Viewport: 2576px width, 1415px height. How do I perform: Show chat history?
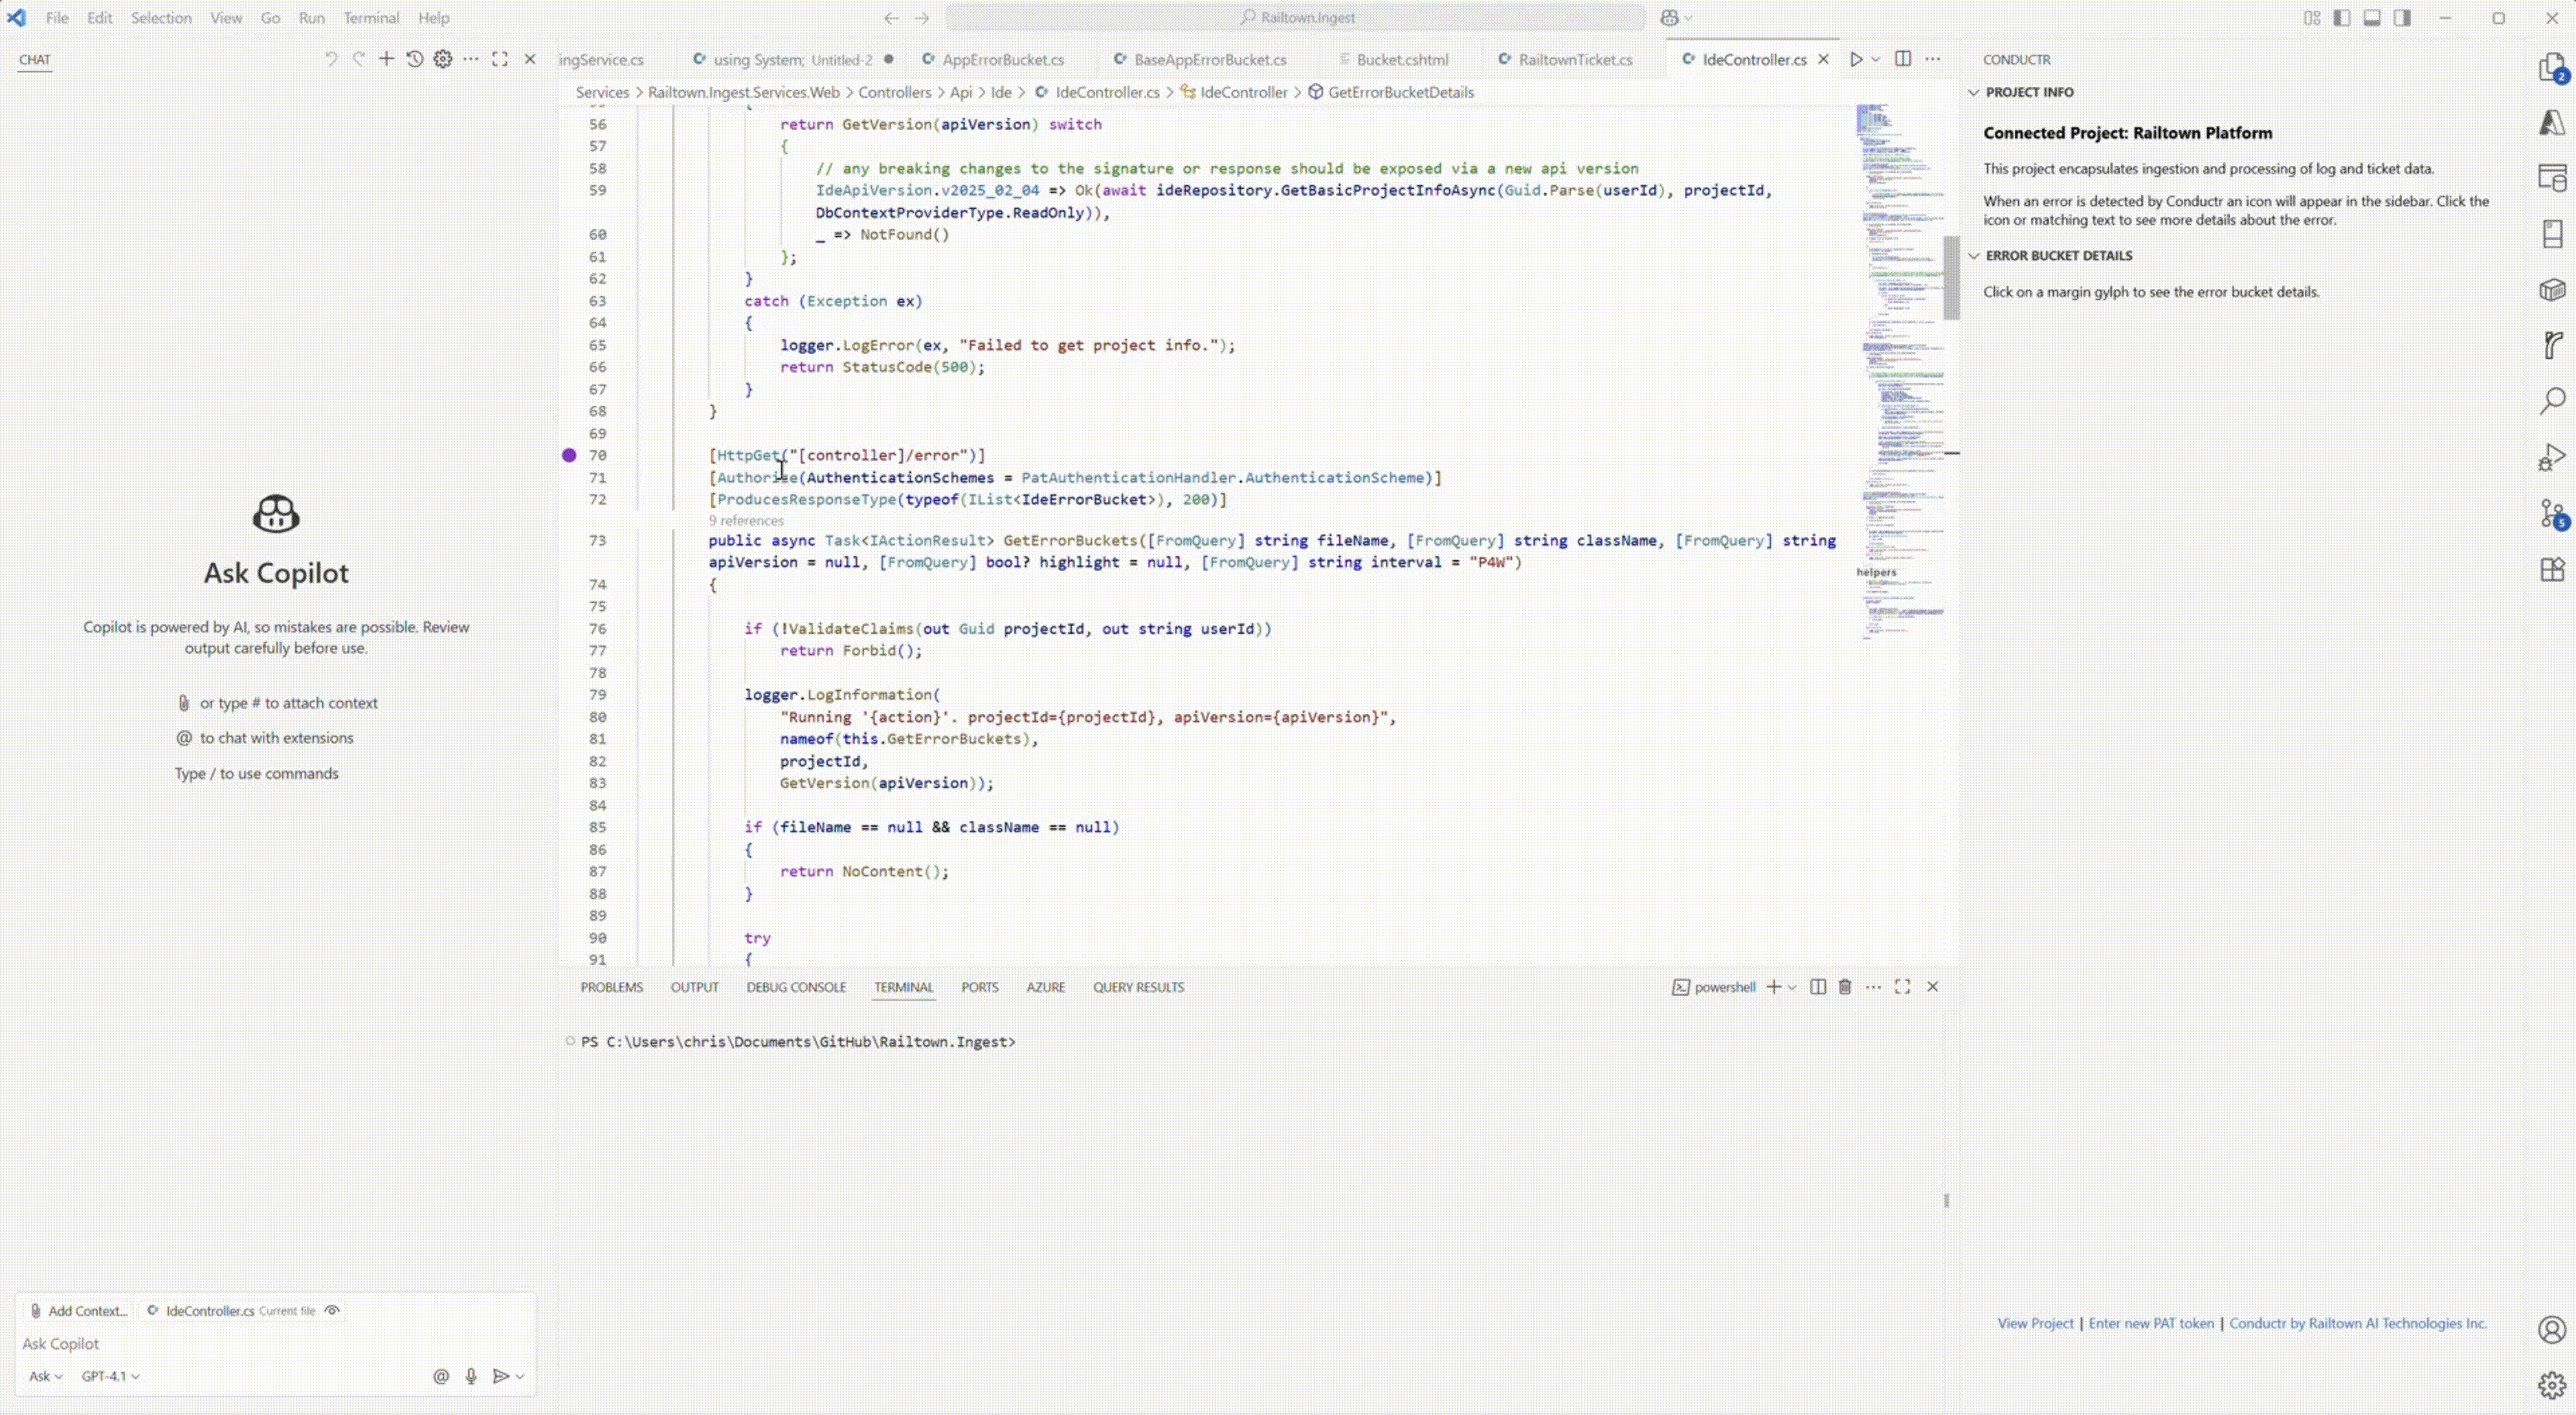click(414, 59)
